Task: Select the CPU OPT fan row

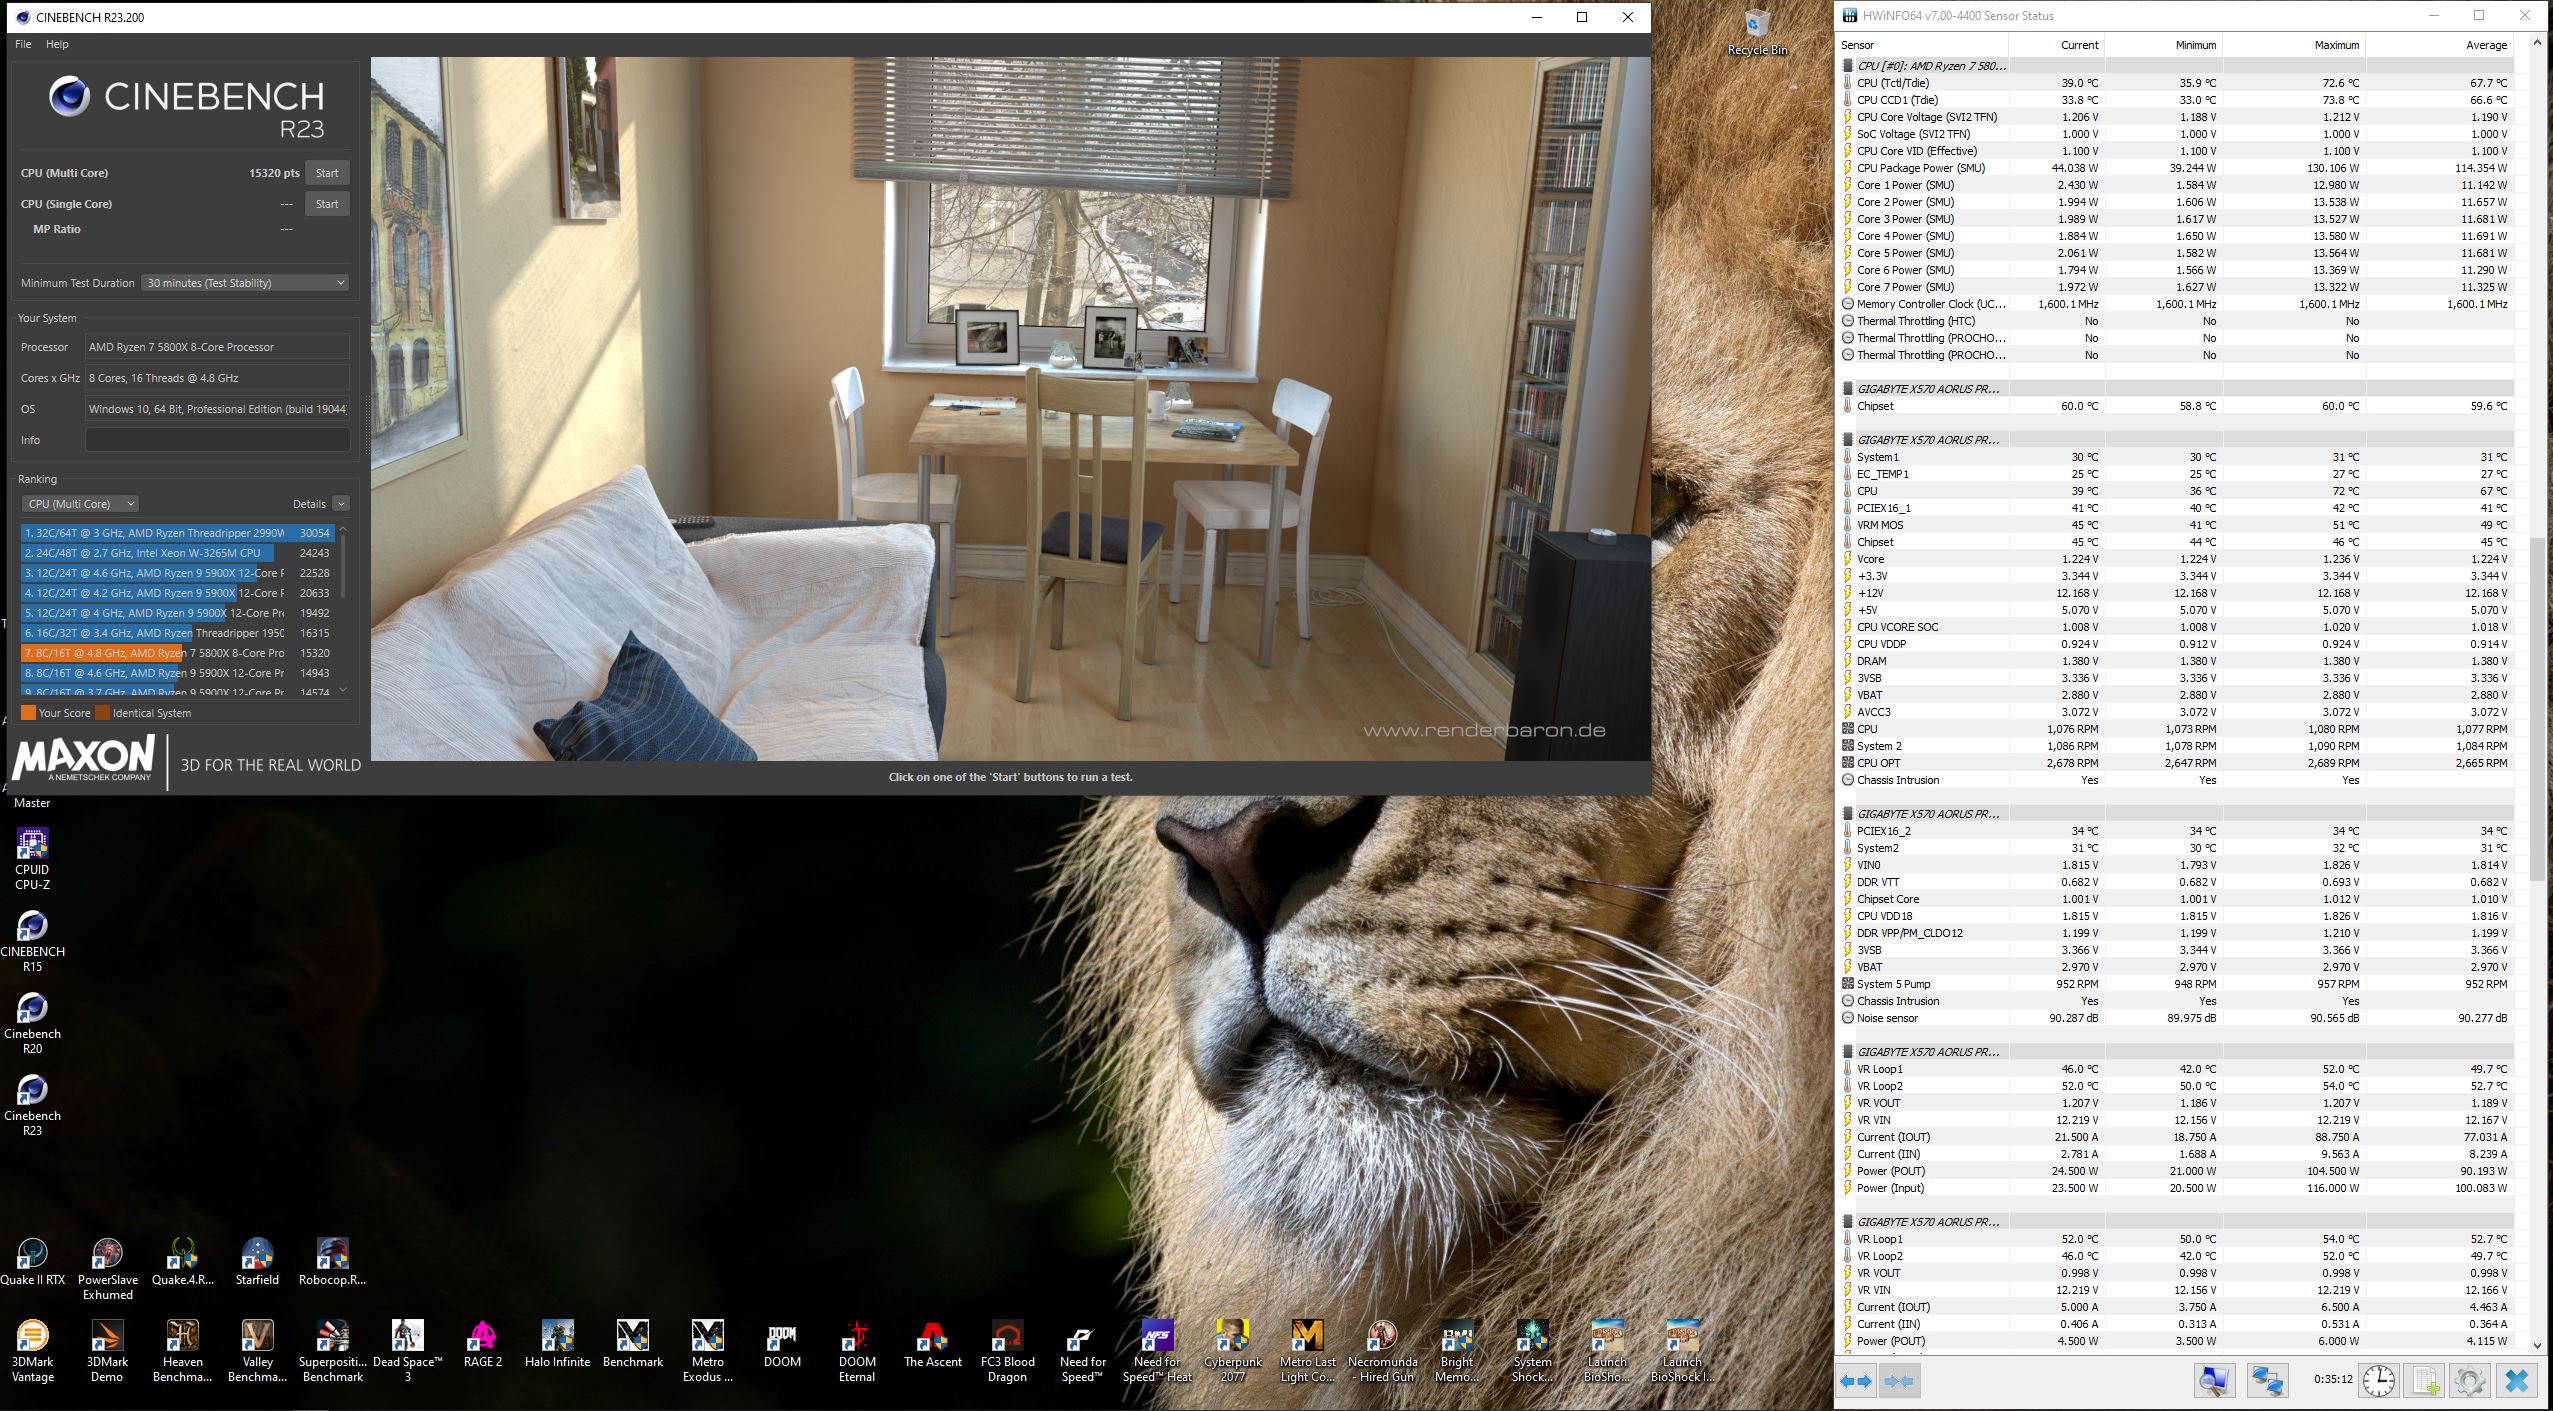Action: pyautogui.click(x=2175, y=763)
